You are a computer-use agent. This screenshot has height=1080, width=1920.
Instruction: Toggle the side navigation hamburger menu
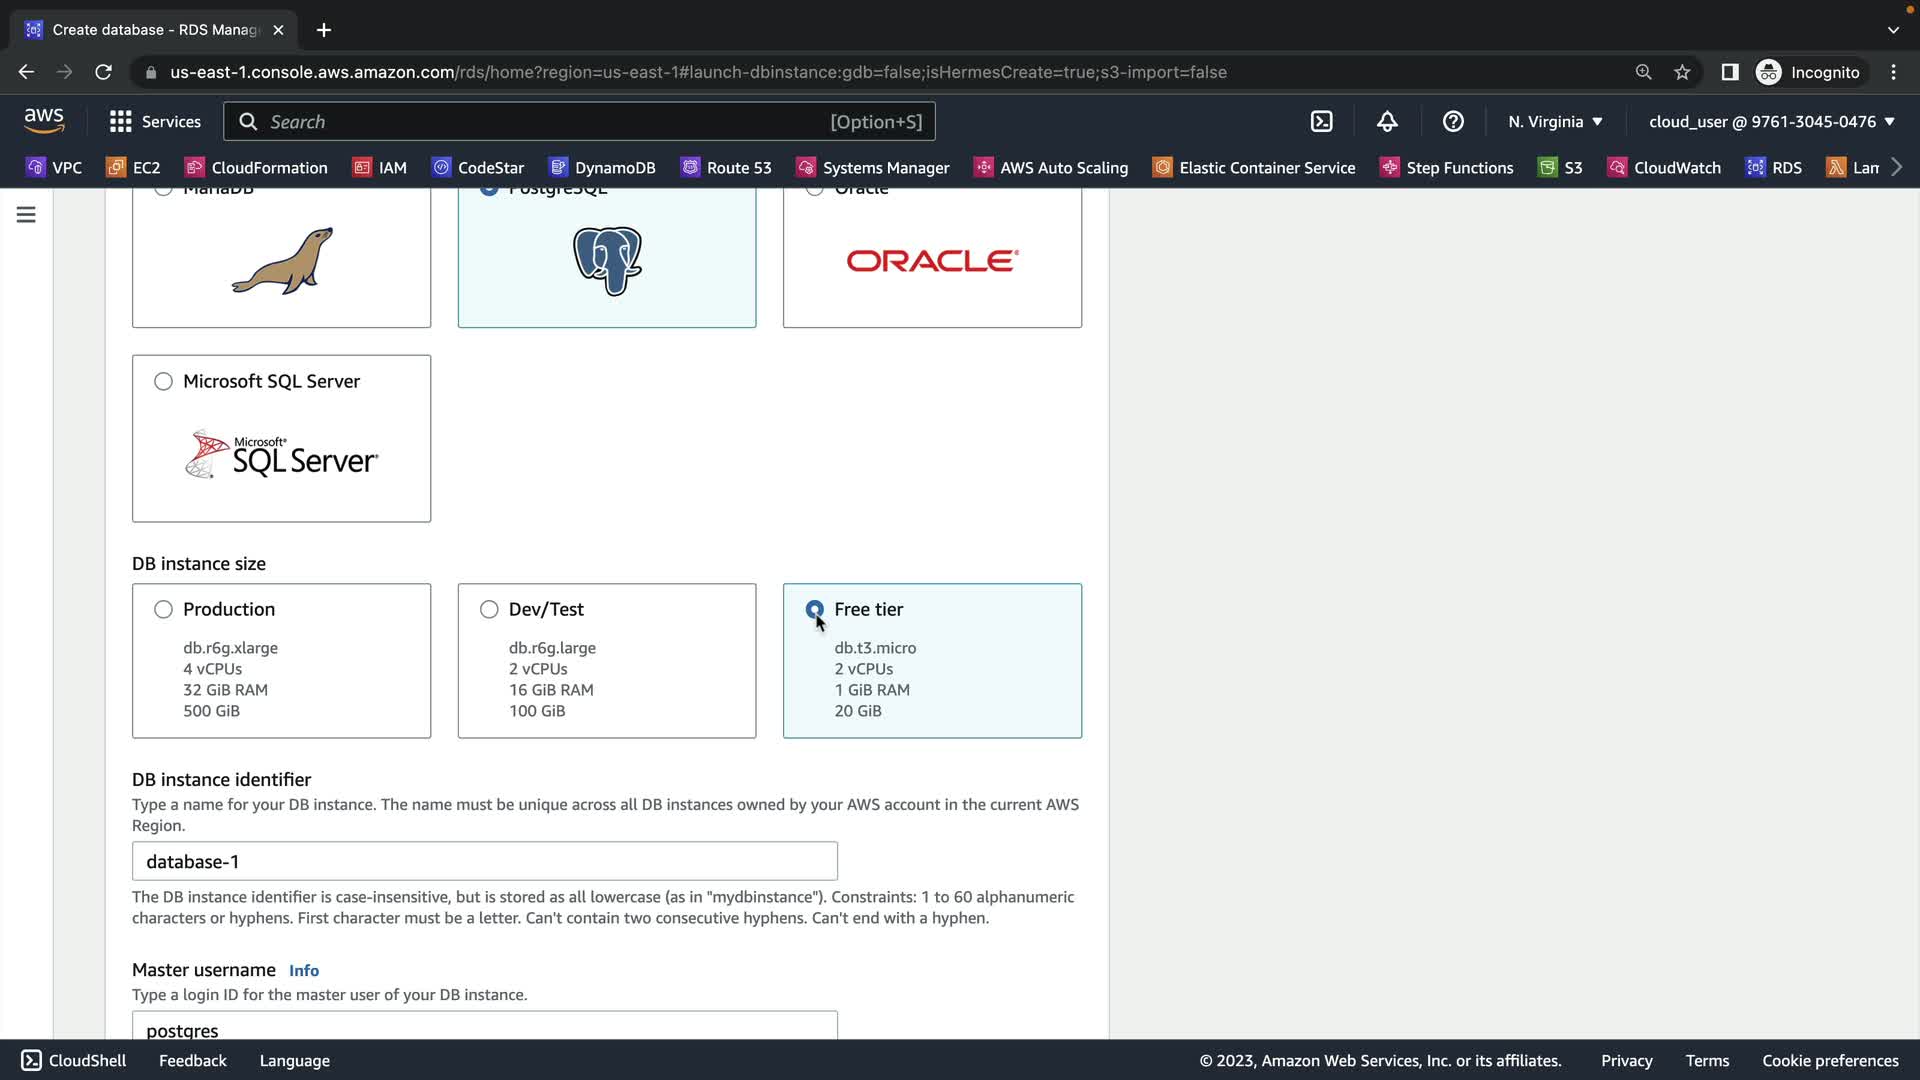click(x=26, y=215)
